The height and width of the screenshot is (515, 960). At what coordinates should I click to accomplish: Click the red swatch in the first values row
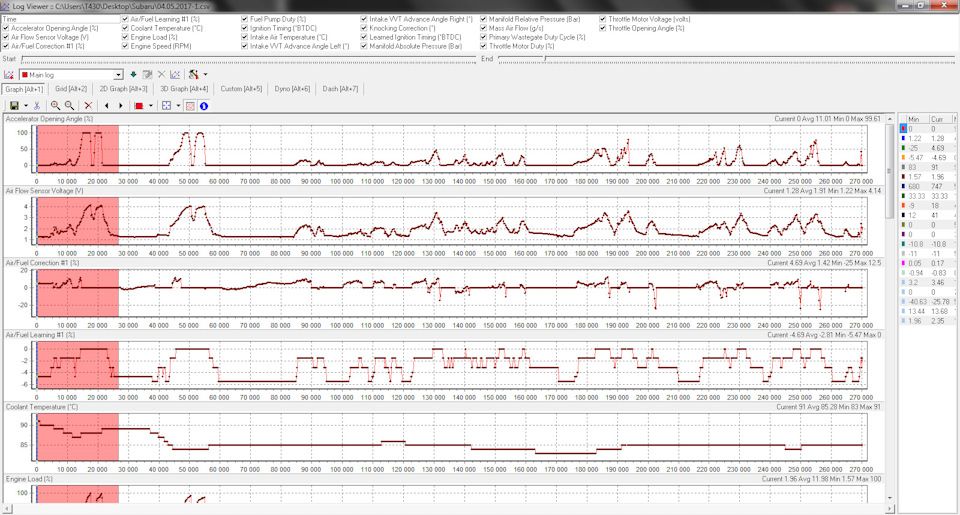point(902,129)
